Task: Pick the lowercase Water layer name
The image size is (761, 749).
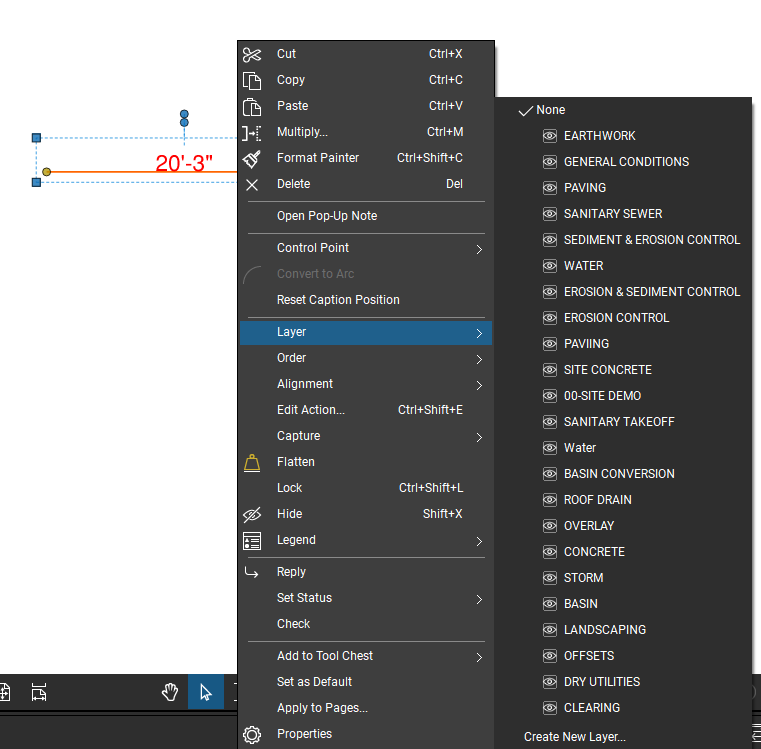Action: [x=579, y=448]
